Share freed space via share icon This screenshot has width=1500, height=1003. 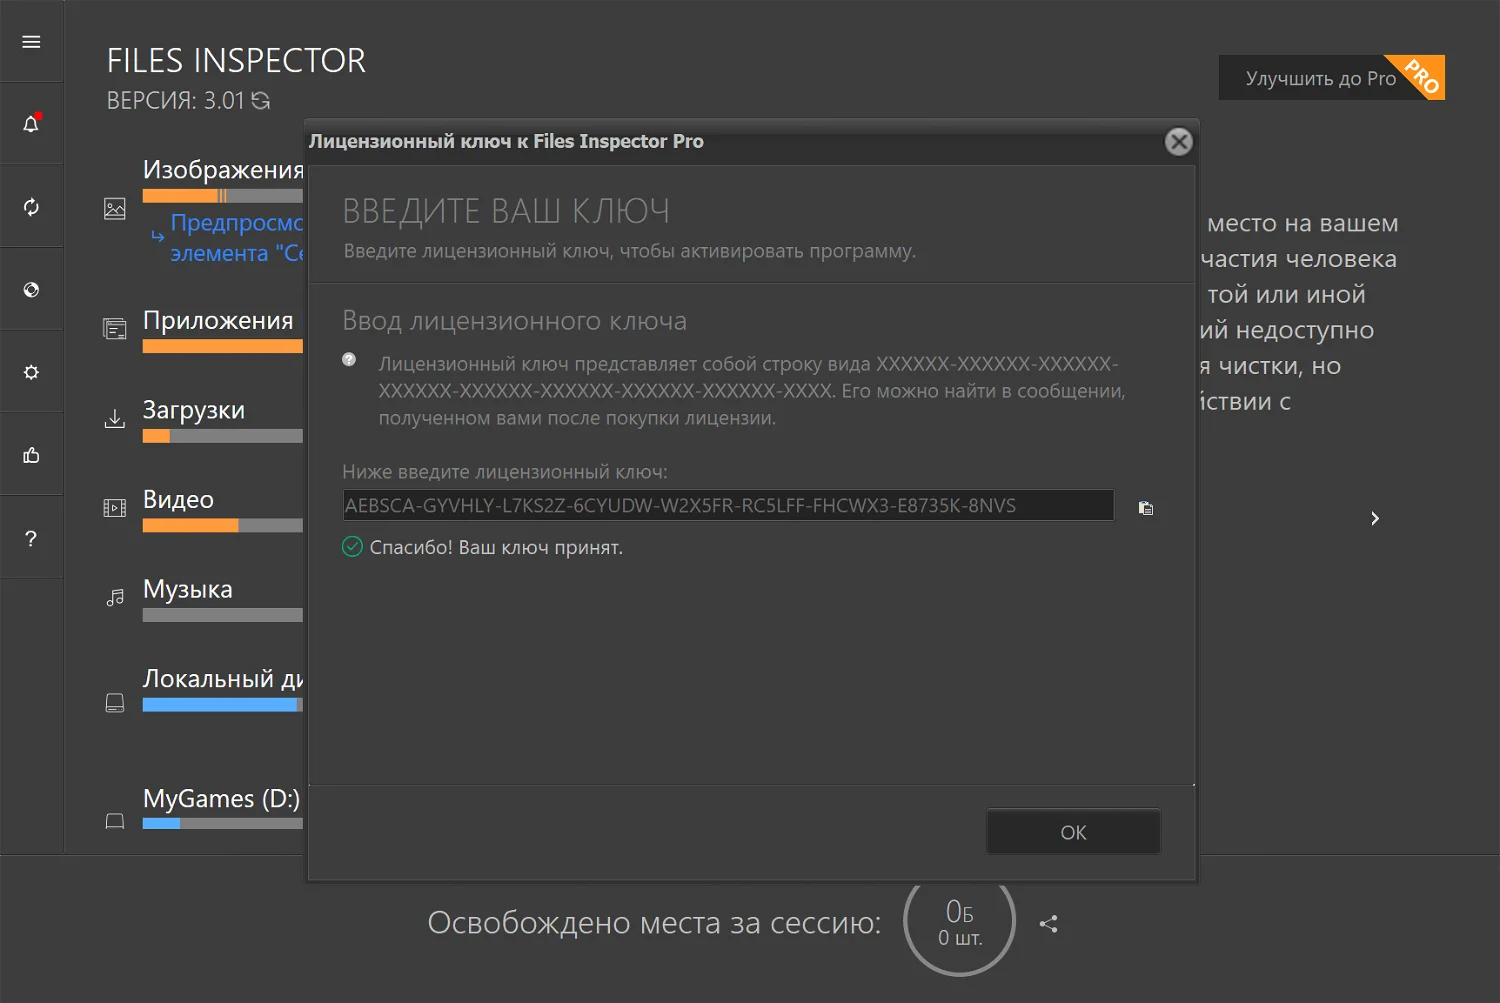[1048, 924]
